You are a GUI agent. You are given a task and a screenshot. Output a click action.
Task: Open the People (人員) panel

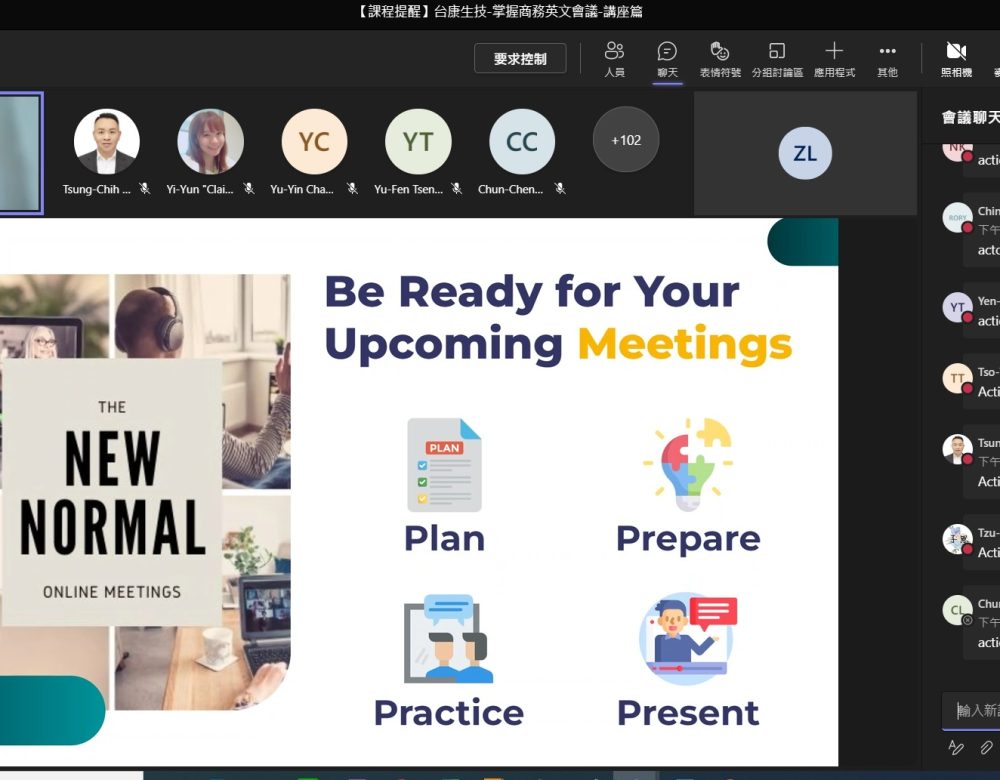614,58
